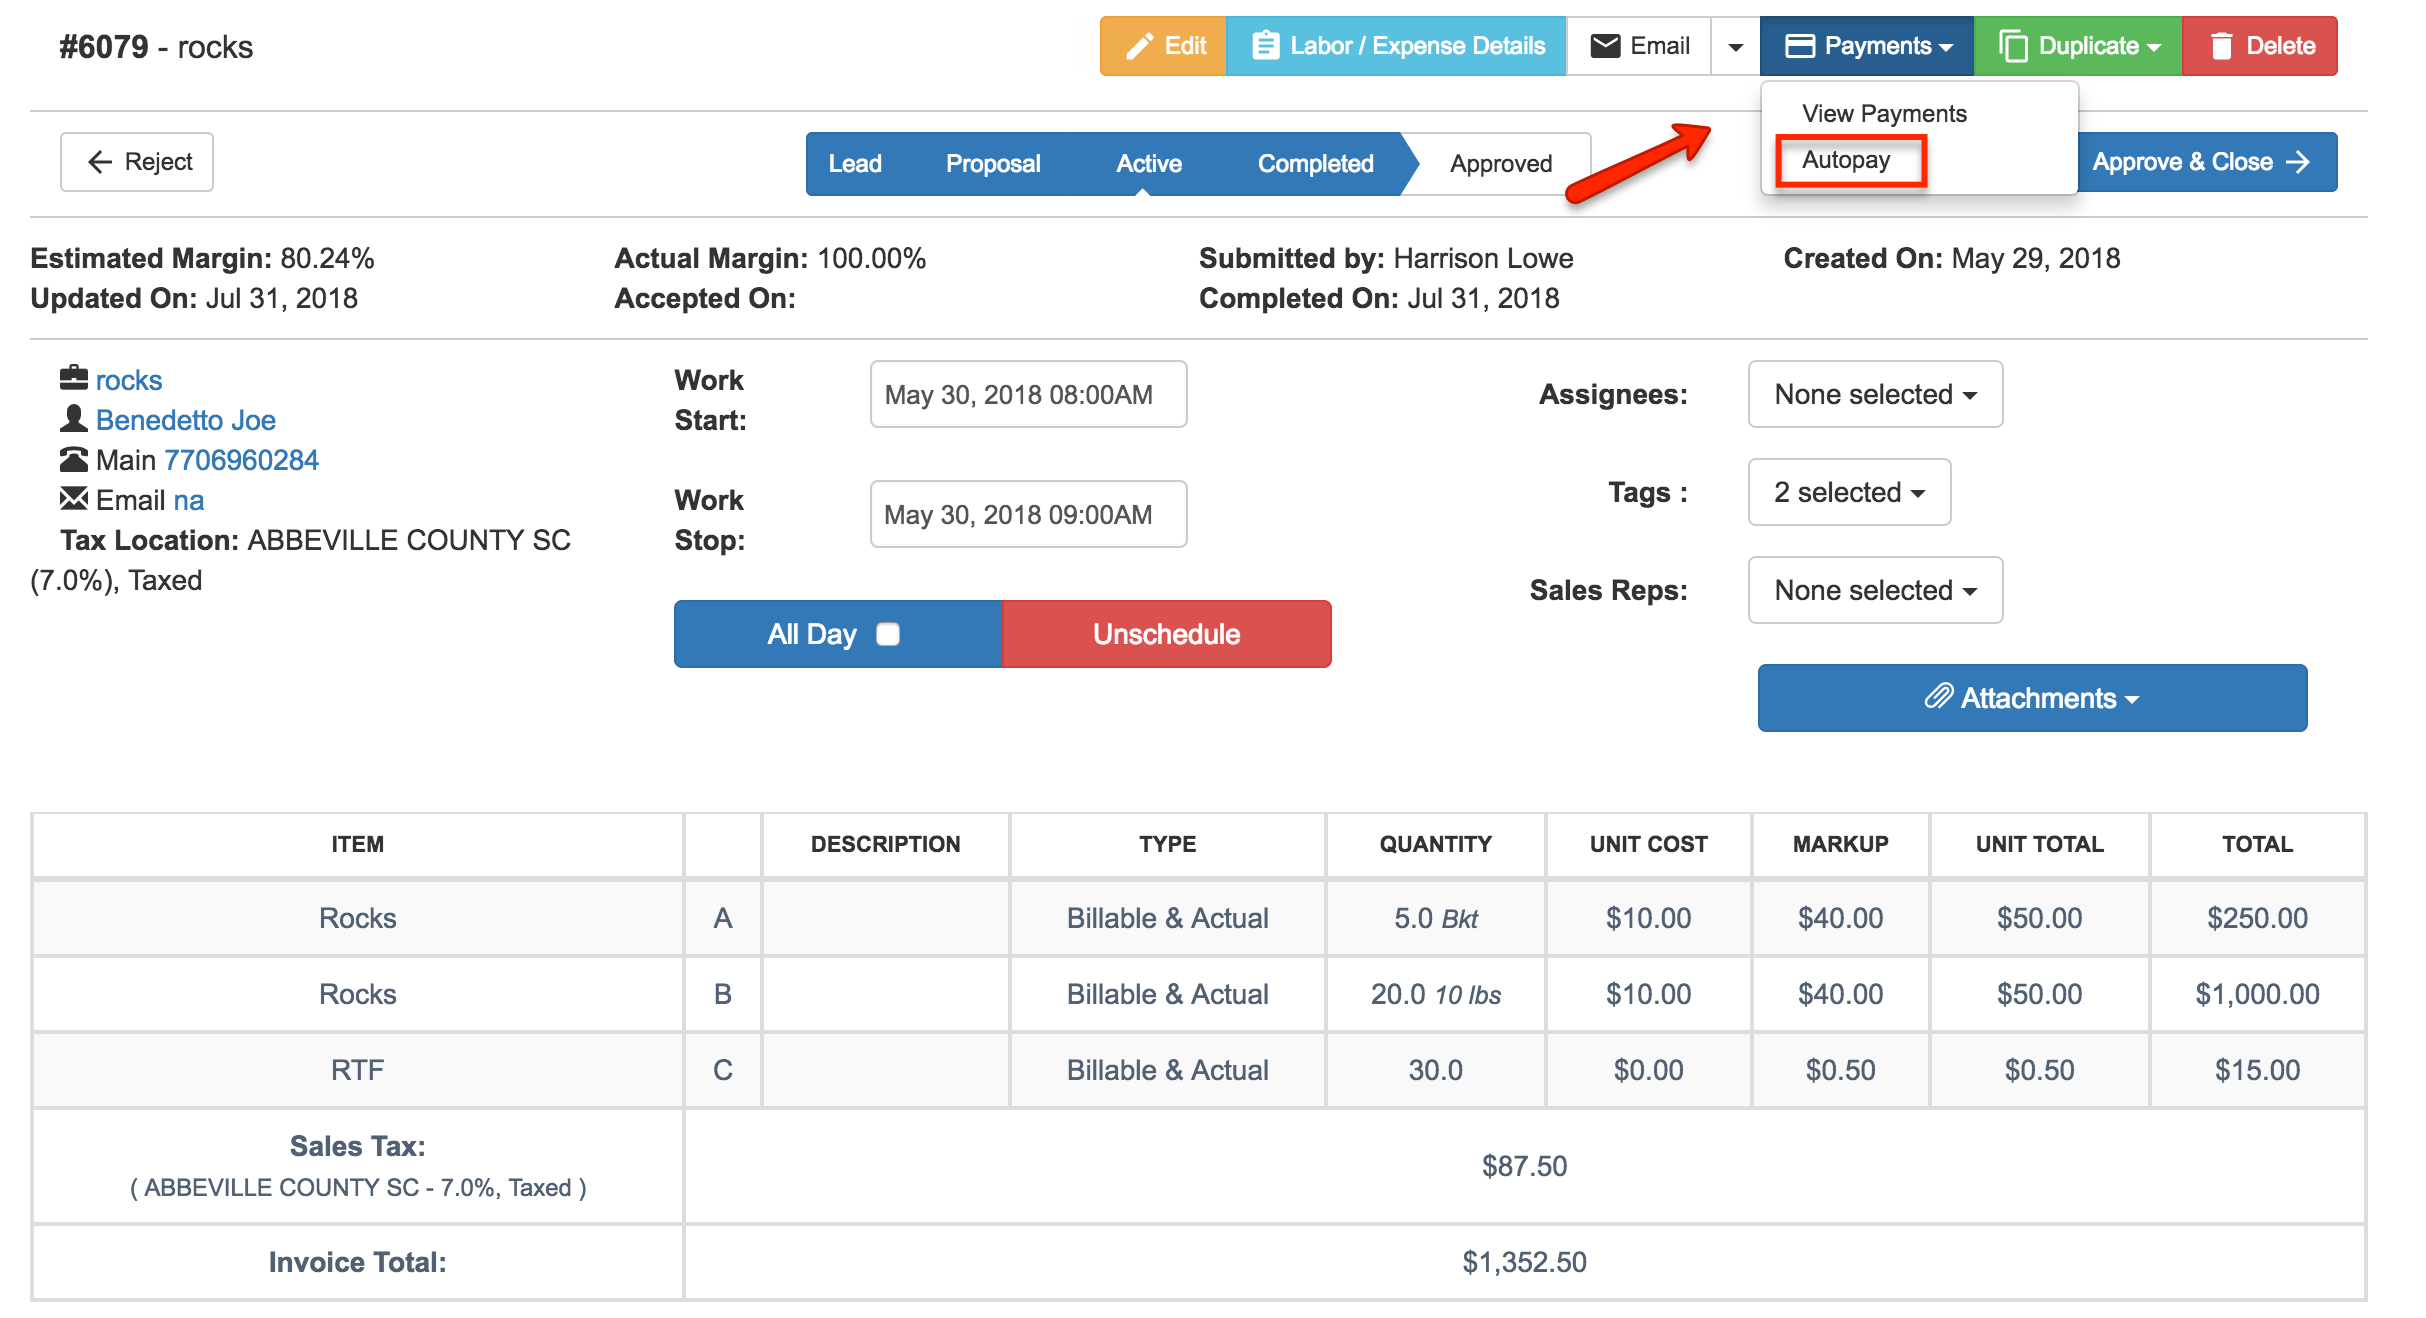This screenshot has width=2426, height=1318.
Task: Click the Work Start date field
Action: (x=1027, y=395)
